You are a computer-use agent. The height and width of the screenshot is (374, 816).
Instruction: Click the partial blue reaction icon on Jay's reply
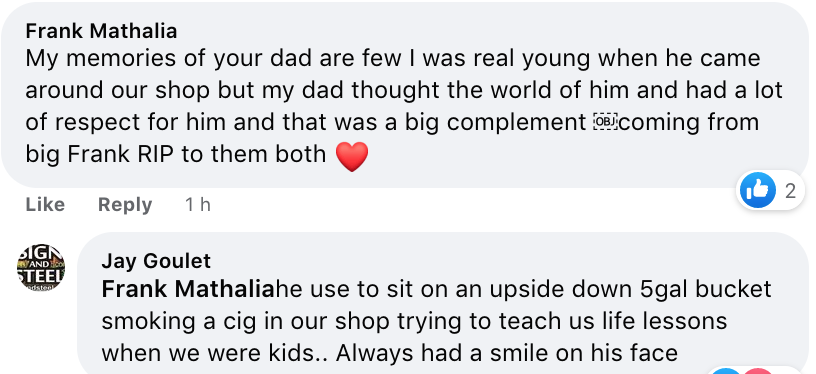[726, 371]
